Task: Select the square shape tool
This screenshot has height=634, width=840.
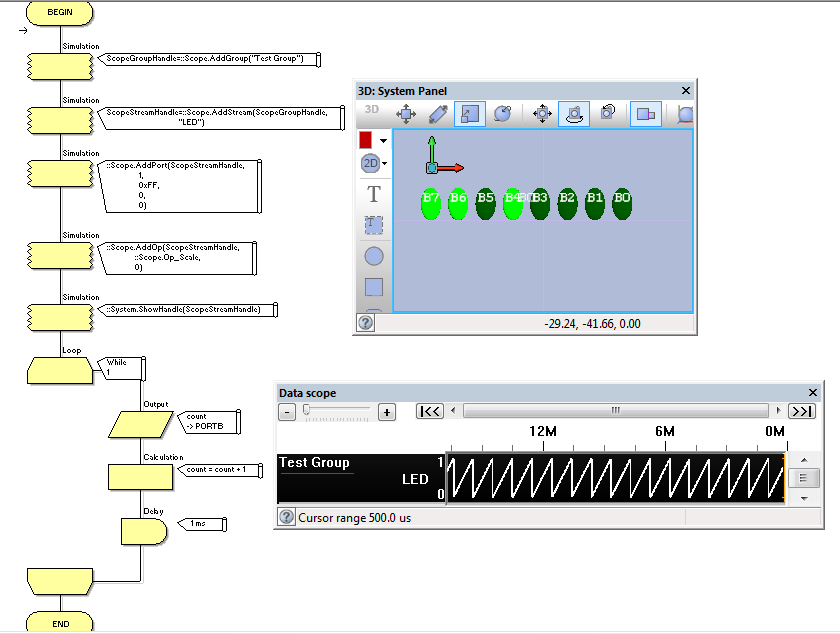Action: 373,287
